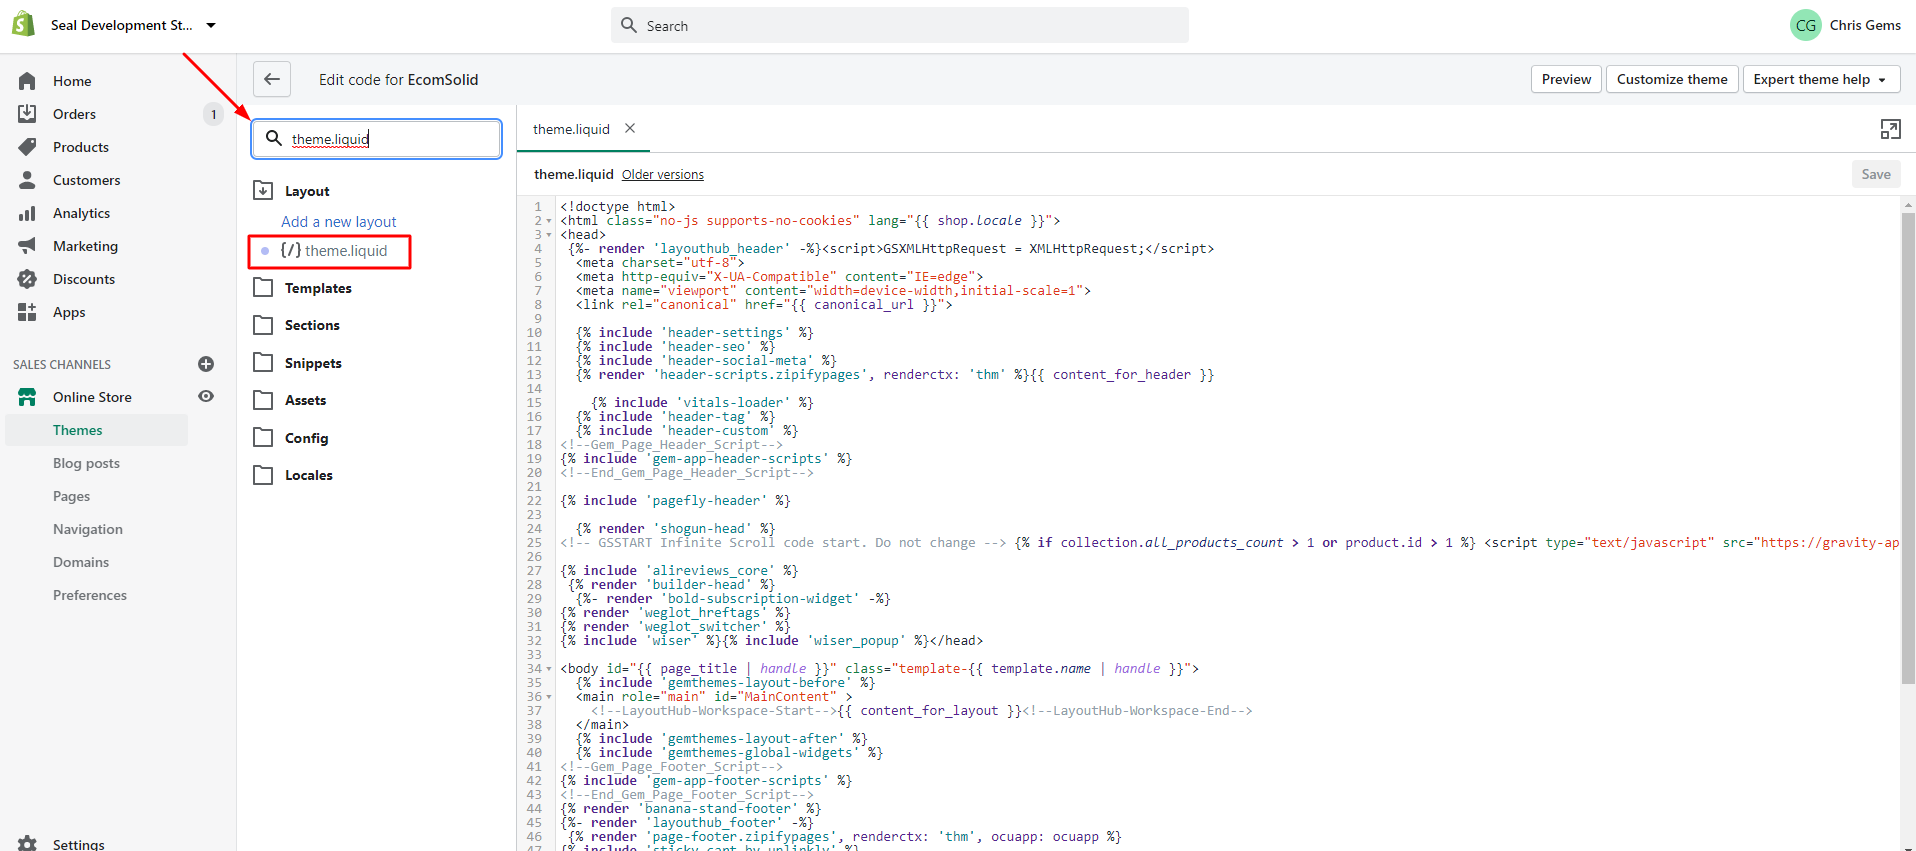This screenshot has width=1916, height=851.
Task: Add a sales channel with plus icon
Action: [206, 364]
